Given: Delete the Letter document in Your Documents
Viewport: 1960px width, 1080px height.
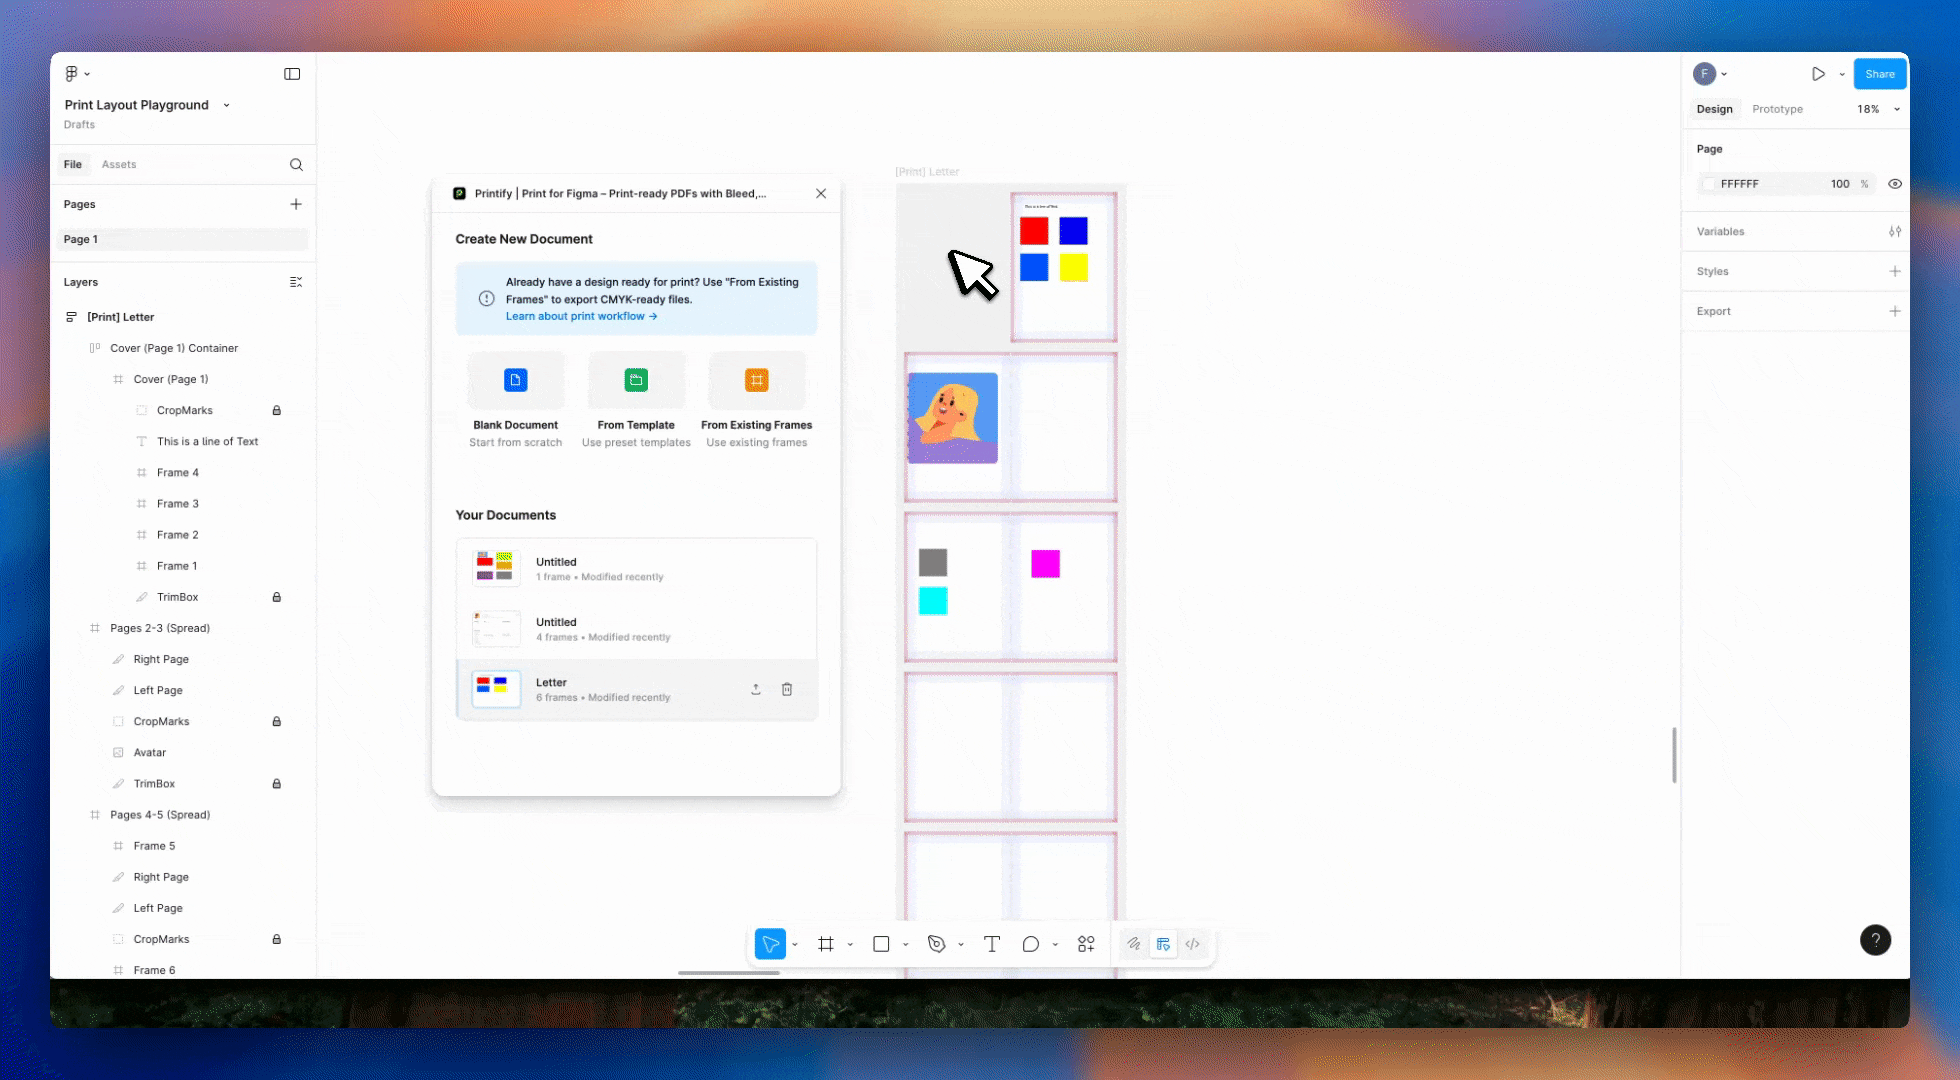Looking at the screenshot, I should (787, 689).
